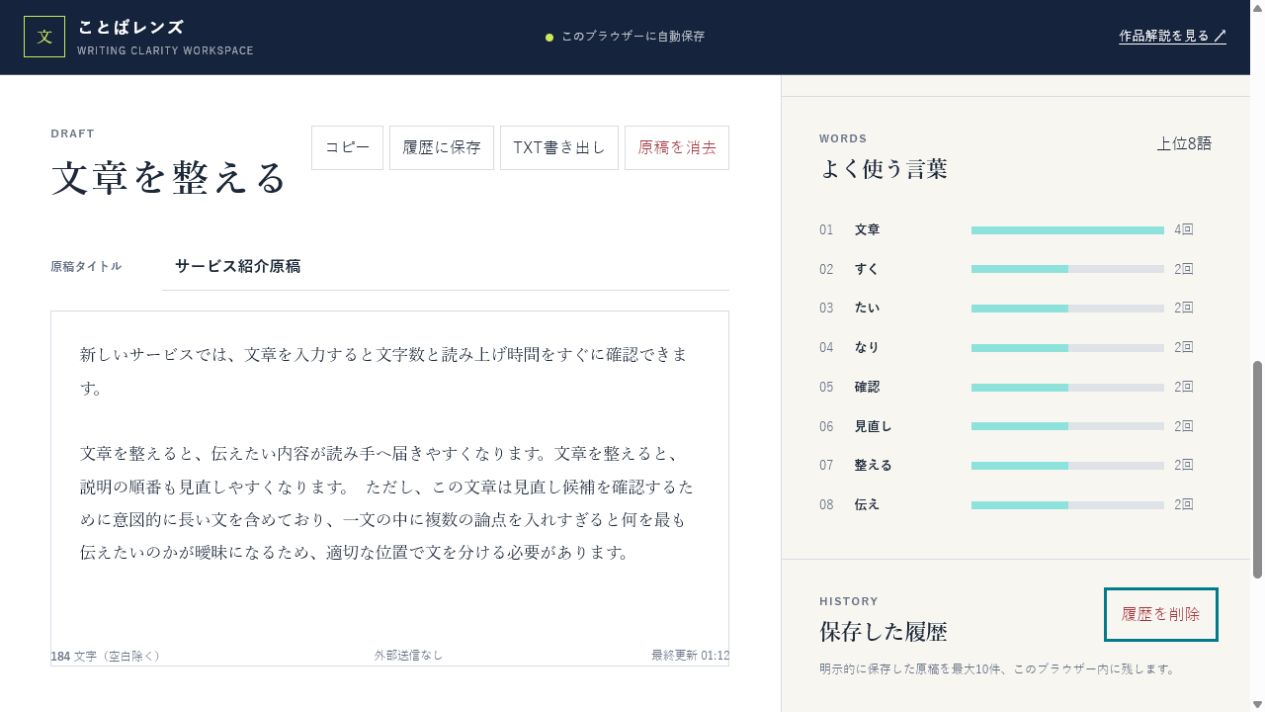
Task: Clear draft with 原稿を消去 button
Action: point(677,148)
